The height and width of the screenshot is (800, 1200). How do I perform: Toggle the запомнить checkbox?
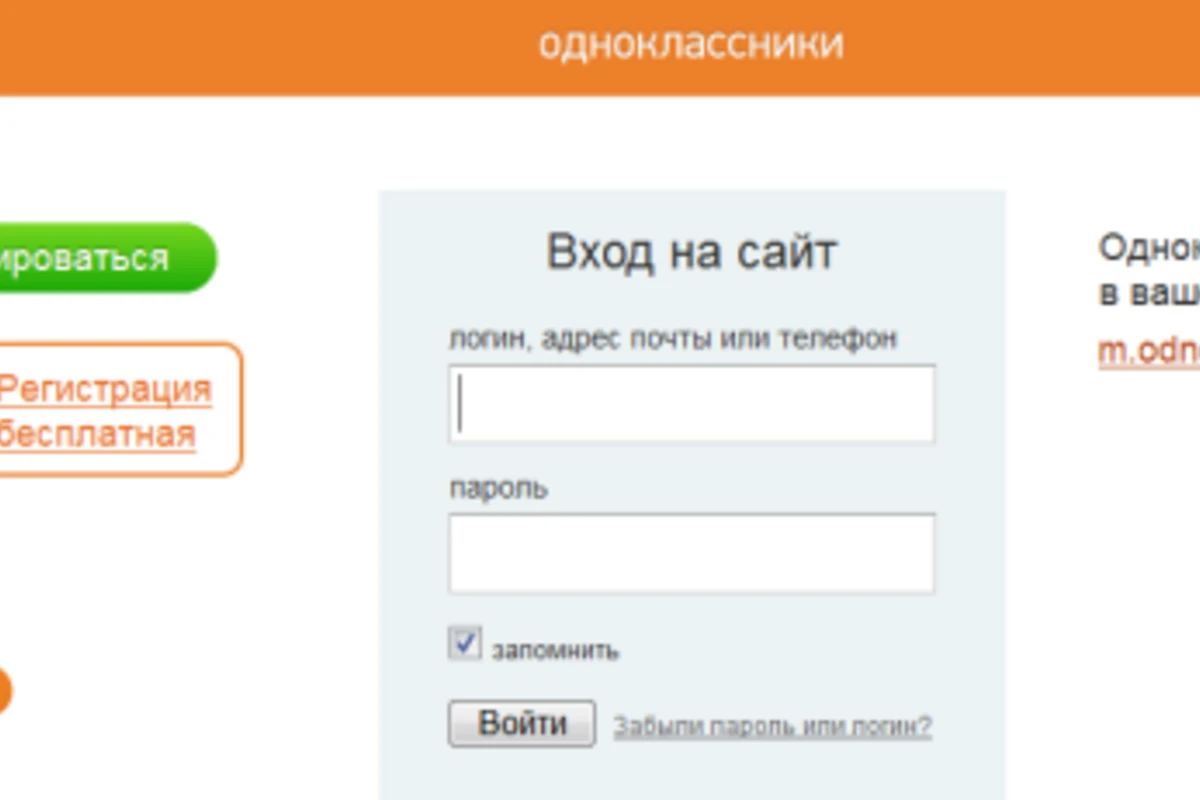click(465, 644)
